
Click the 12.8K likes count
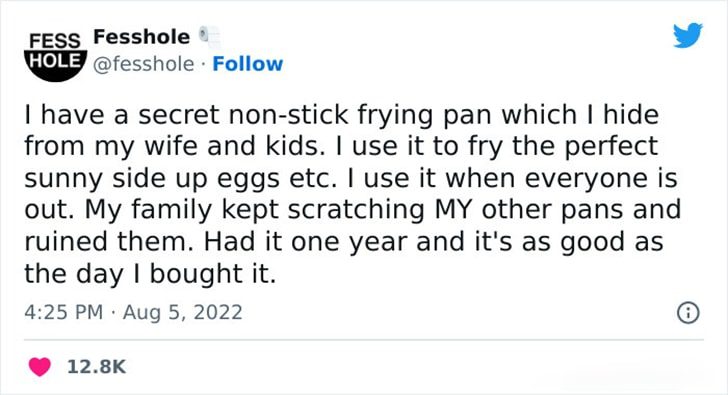(x=97, y=367)
